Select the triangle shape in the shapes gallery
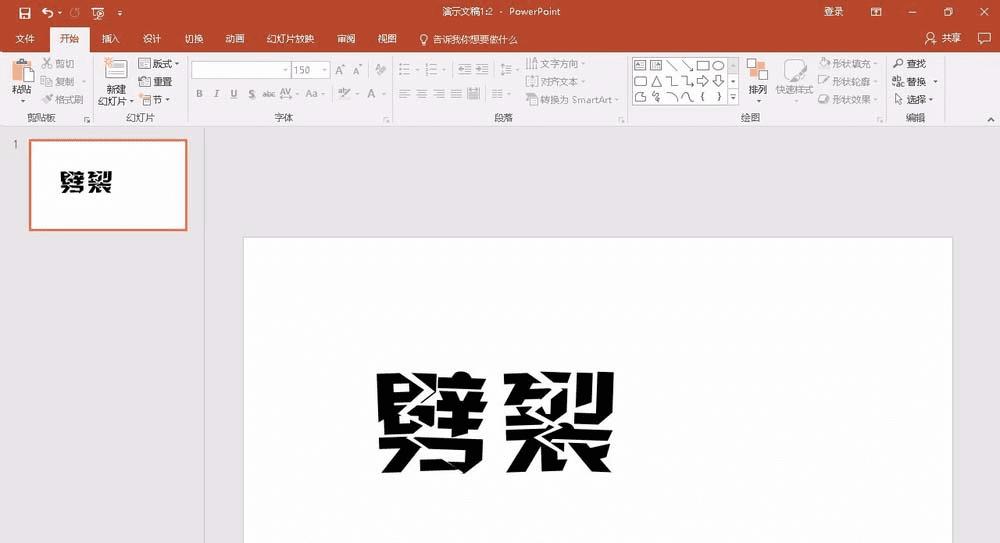The image size is (1000, 543). tap(656, 81)
